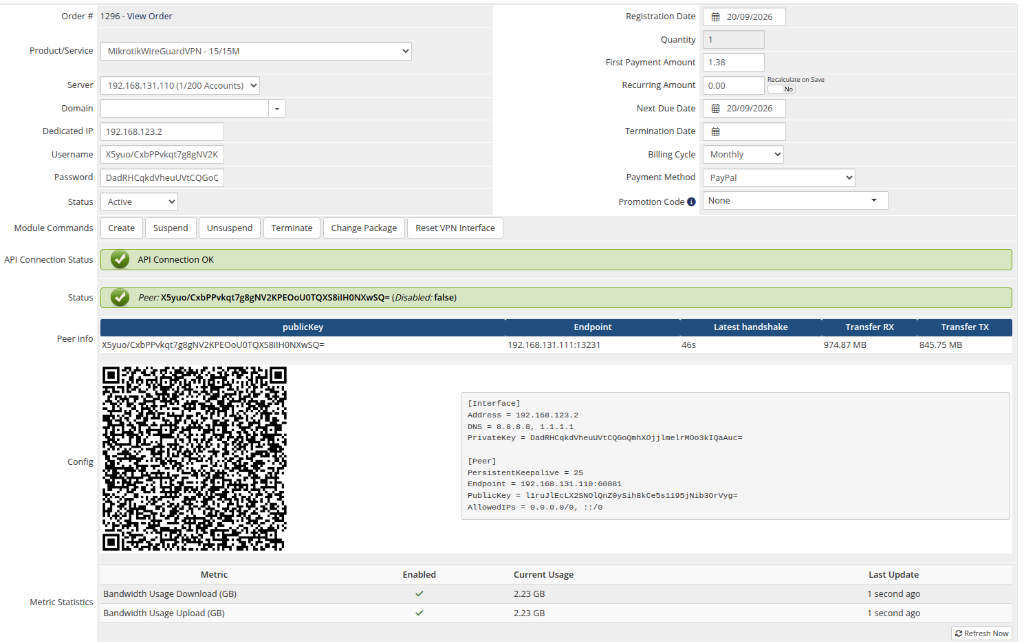Click the Recurring Amount field
This screenshot has width=1024, height=642.
(x=733, y=86)
